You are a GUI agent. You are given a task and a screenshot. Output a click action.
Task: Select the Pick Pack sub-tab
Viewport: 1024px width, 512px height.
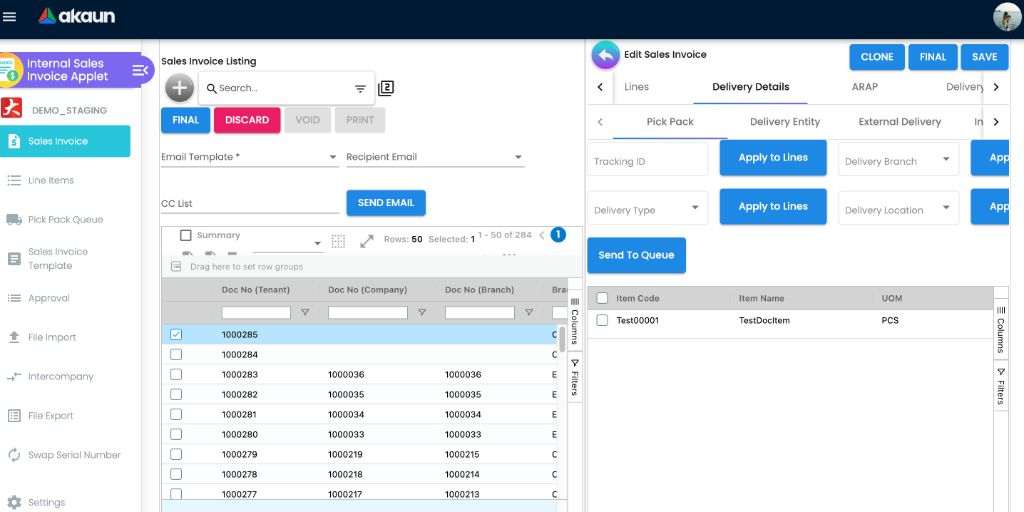(x=670, y=122)
